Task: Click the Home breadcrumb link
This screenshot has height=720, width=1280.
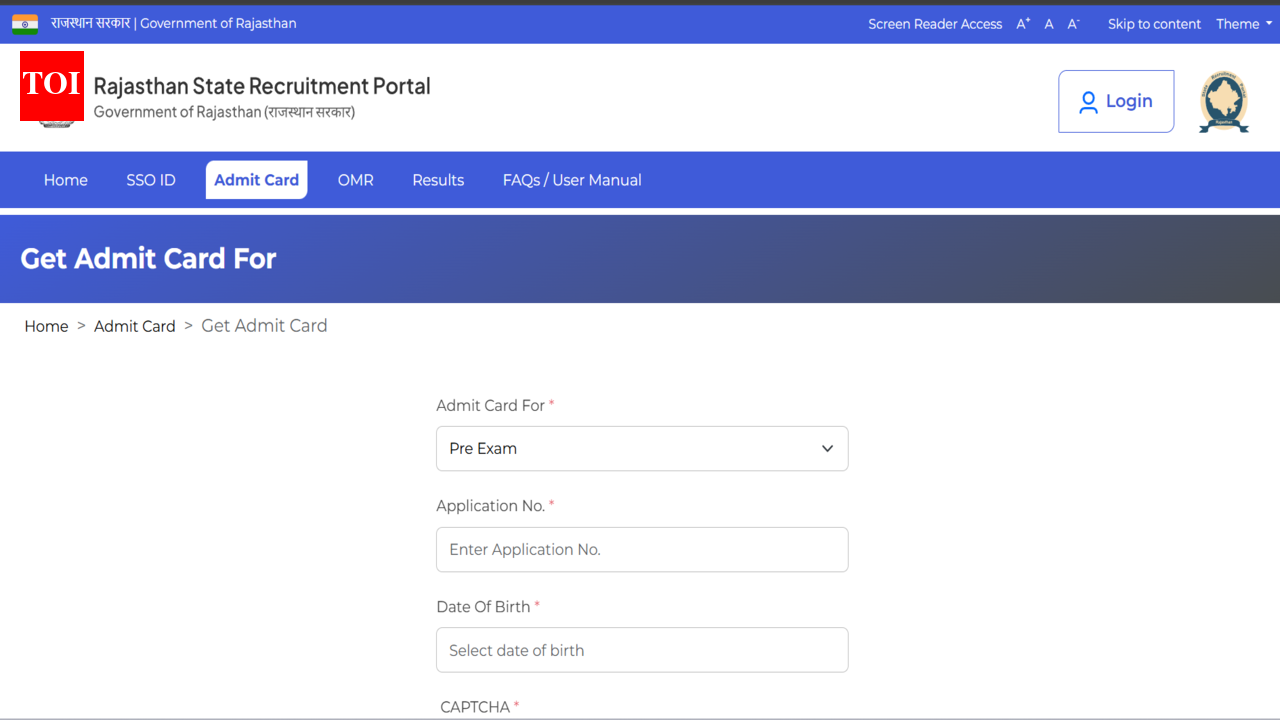Action: click(x=46, y=326)
